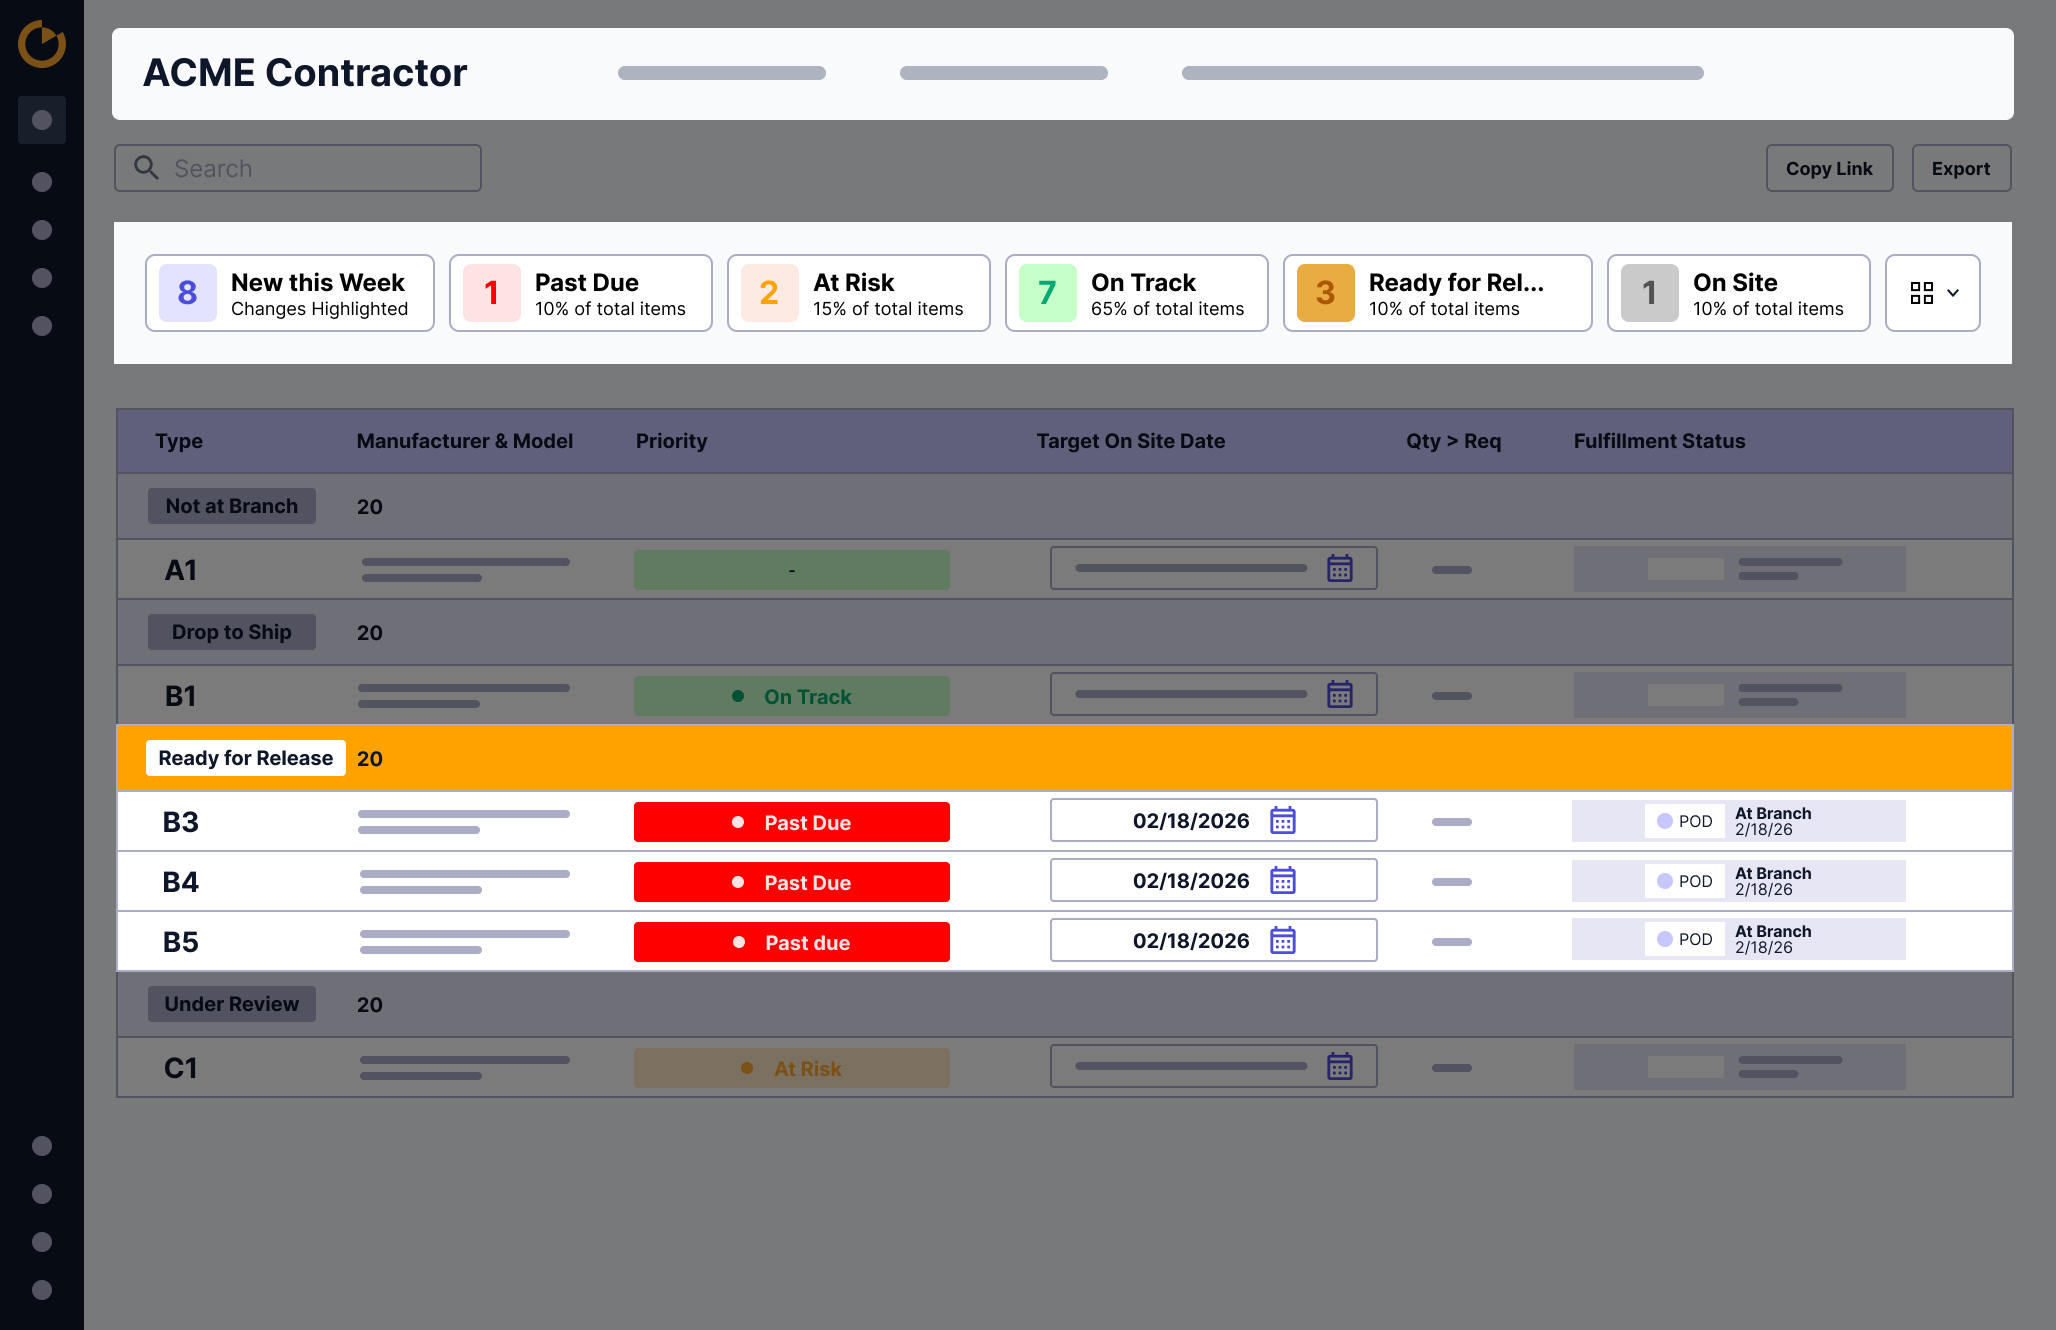The height and width of the screenshot is (1330, 2056).
Task: Select the On Site summary tab
Action: pyautogui.click(x=1739, y=293)
